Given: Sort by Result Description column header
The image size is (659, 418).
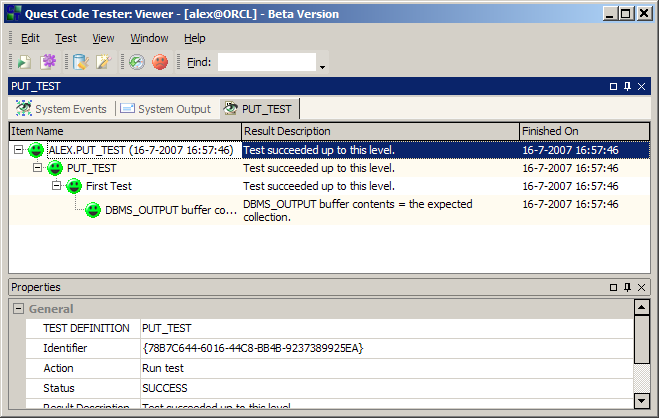Looking at the screenshot, I should pos(380,131).
